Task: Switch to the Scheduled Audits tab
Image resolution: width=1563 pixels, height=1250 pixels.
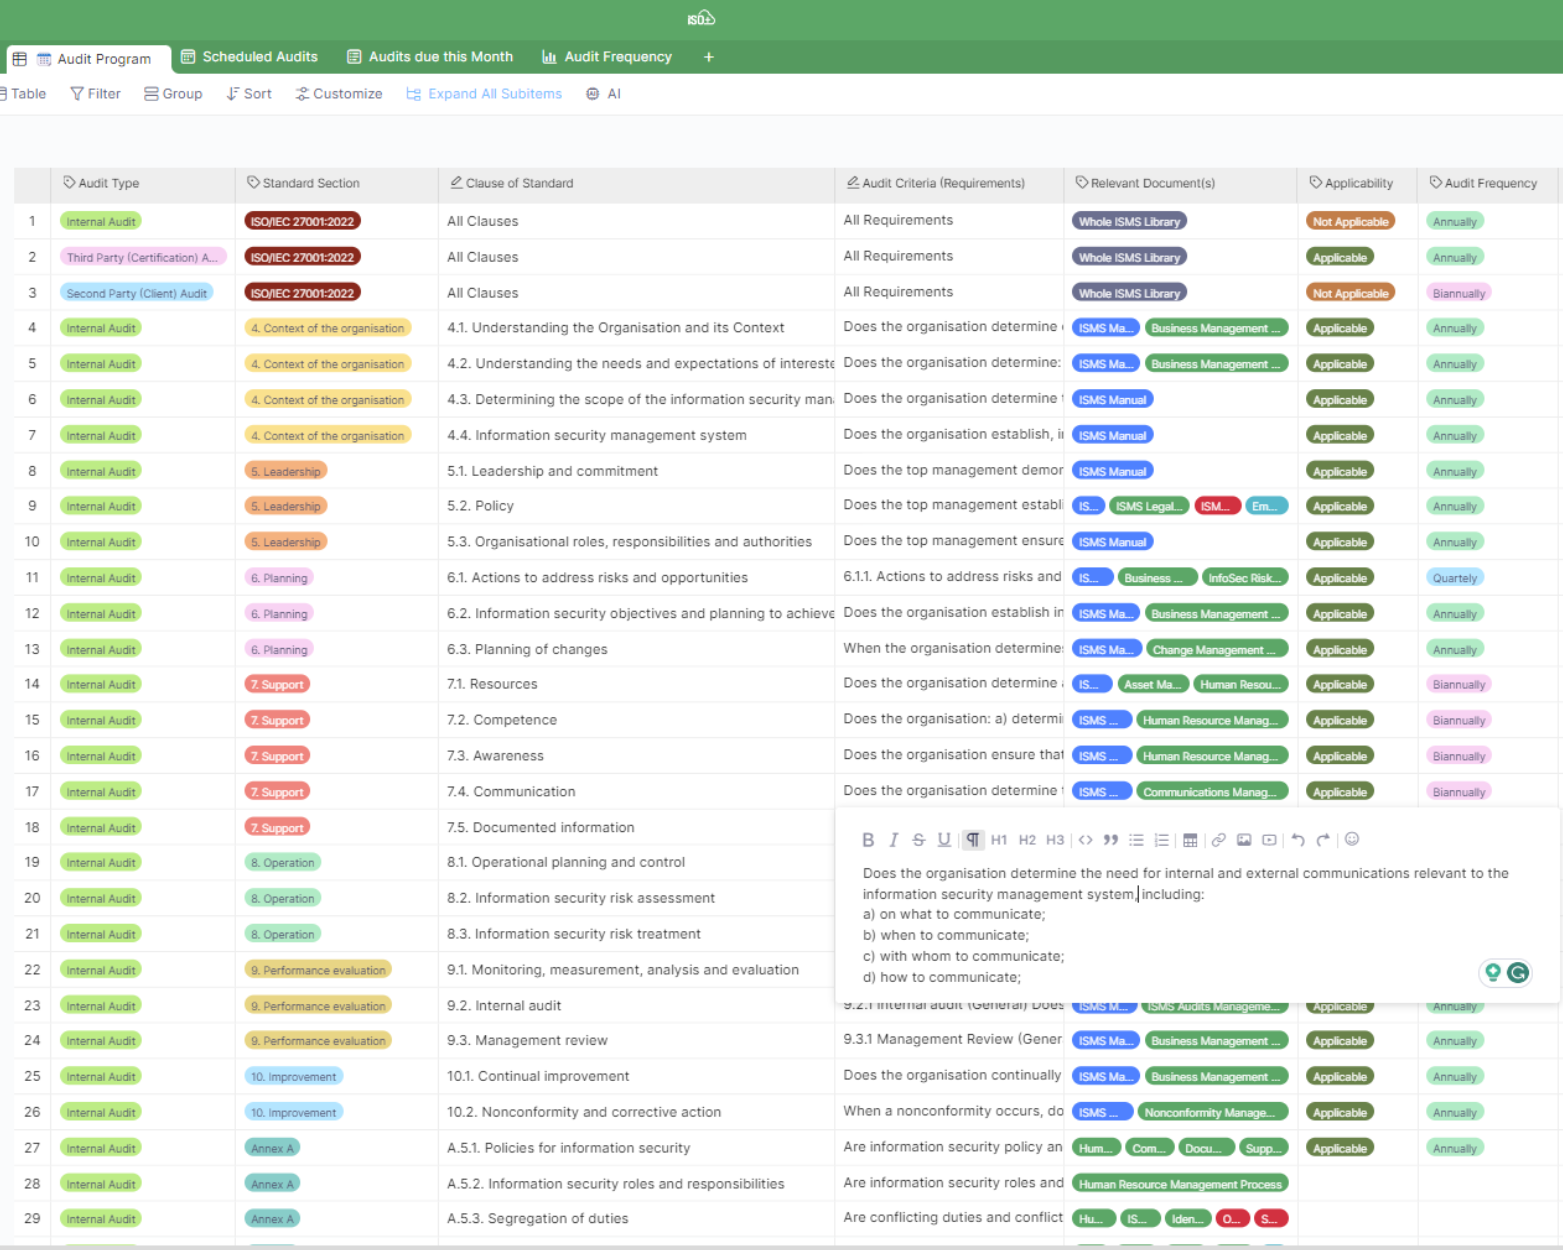Action: 249,57
